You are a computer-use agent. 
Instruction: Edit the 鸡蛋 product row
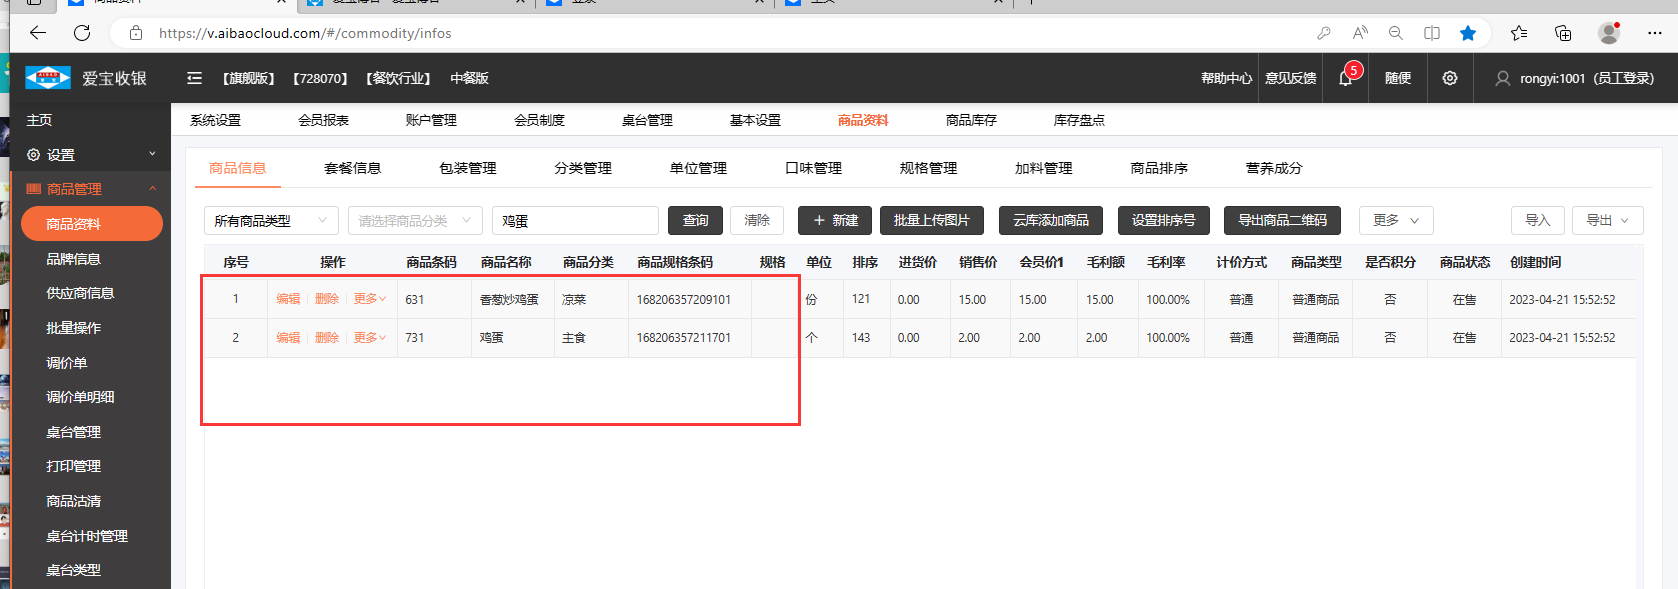click(288, 338)
